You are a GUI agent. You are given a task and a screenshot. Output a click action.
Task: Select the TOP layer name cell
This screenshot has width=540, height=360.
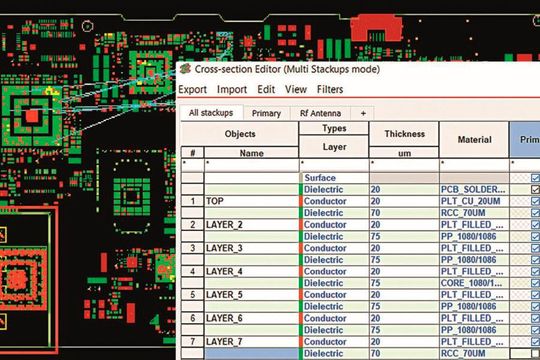point(251,201)
